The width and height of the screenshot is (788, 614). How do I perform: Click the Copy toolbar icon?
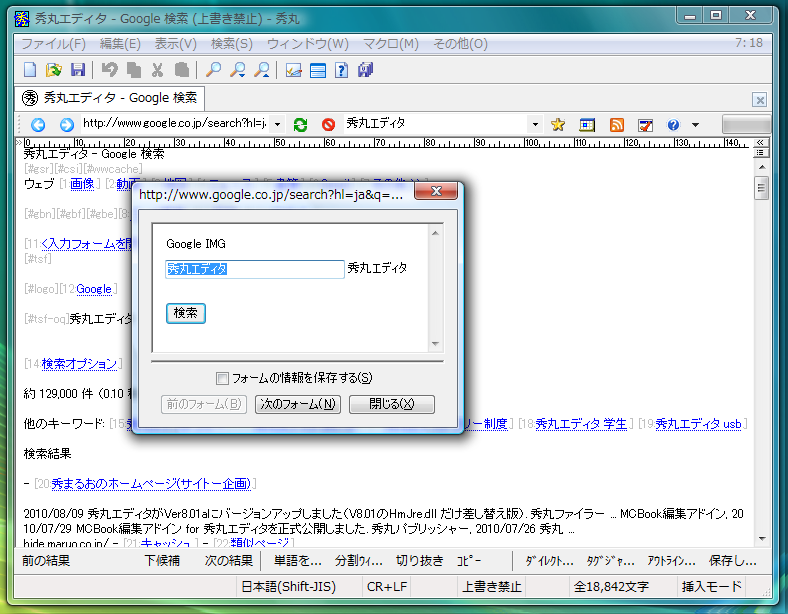[x=134, y=70]
